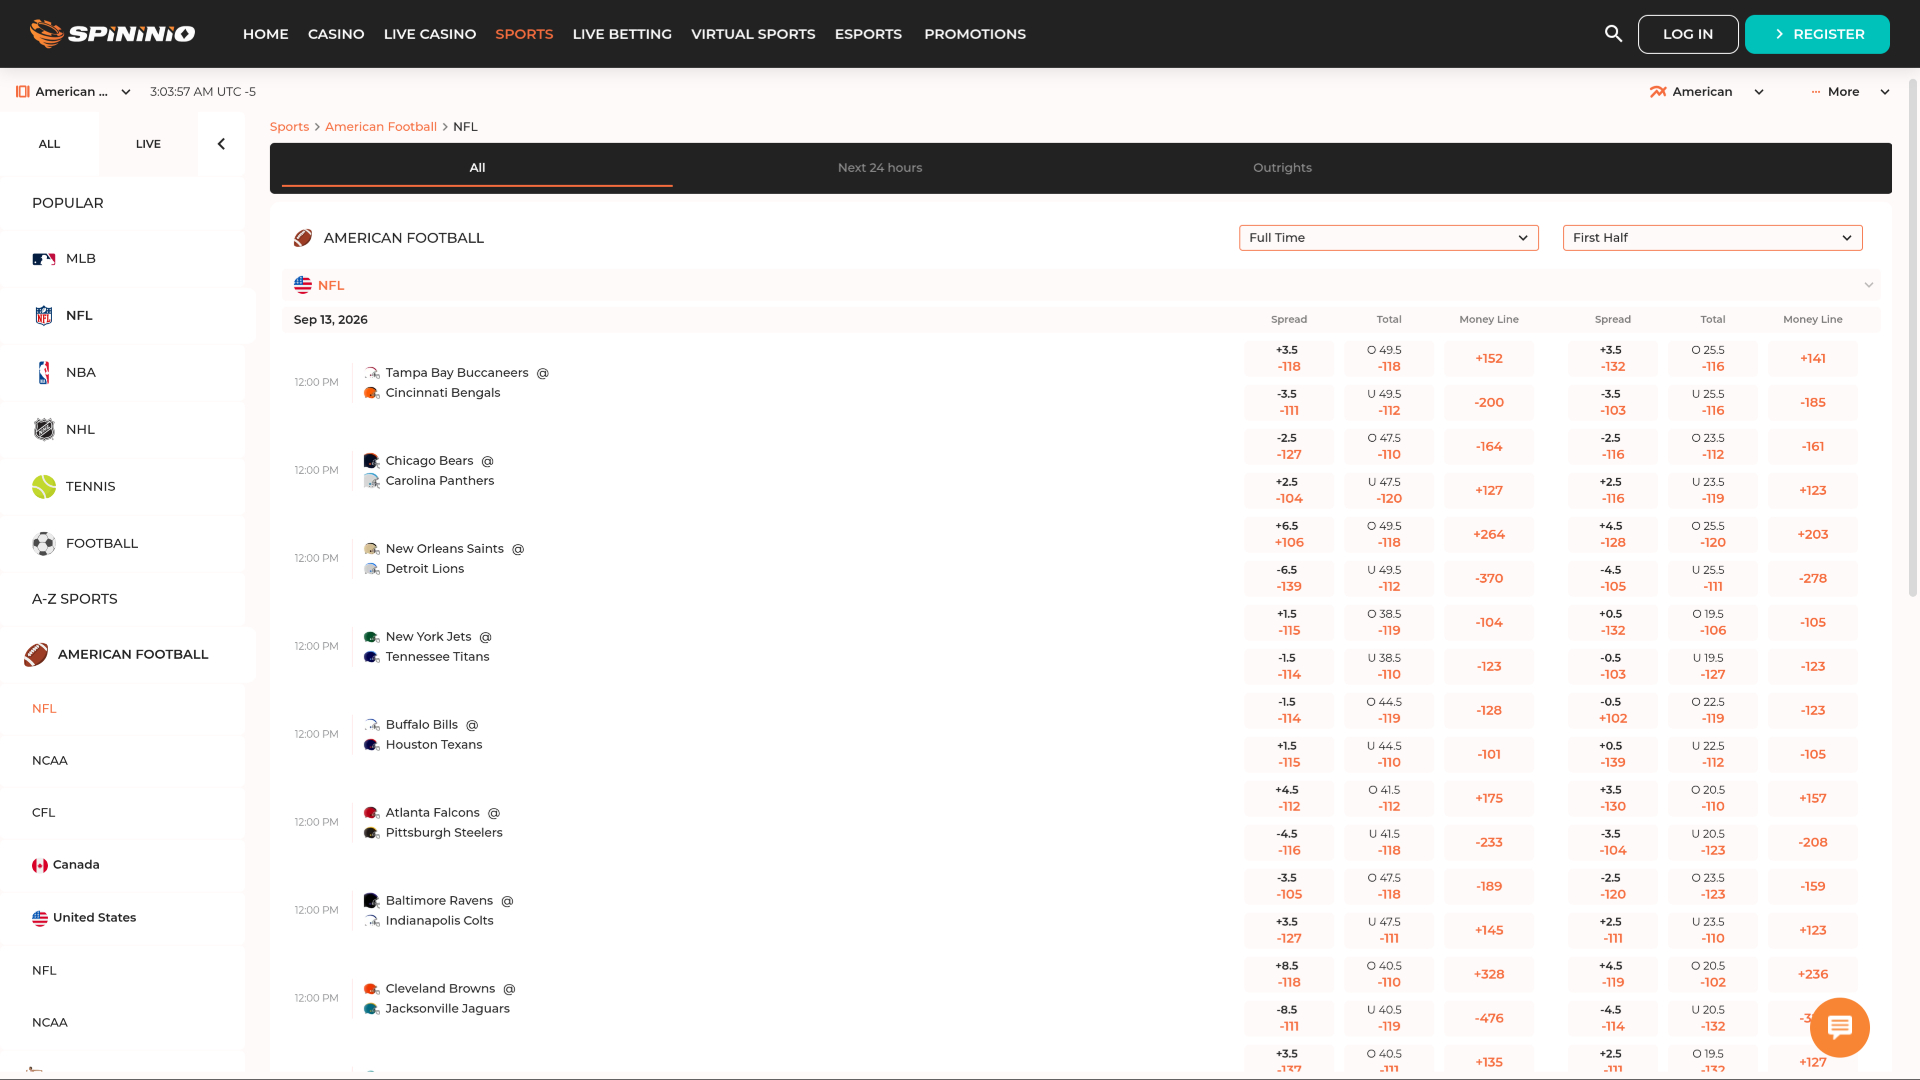The width and height of the screenshot is (1920, 1080).
Task: Open the Full Time market dropdown
Action: click(x=1388, y=238)
